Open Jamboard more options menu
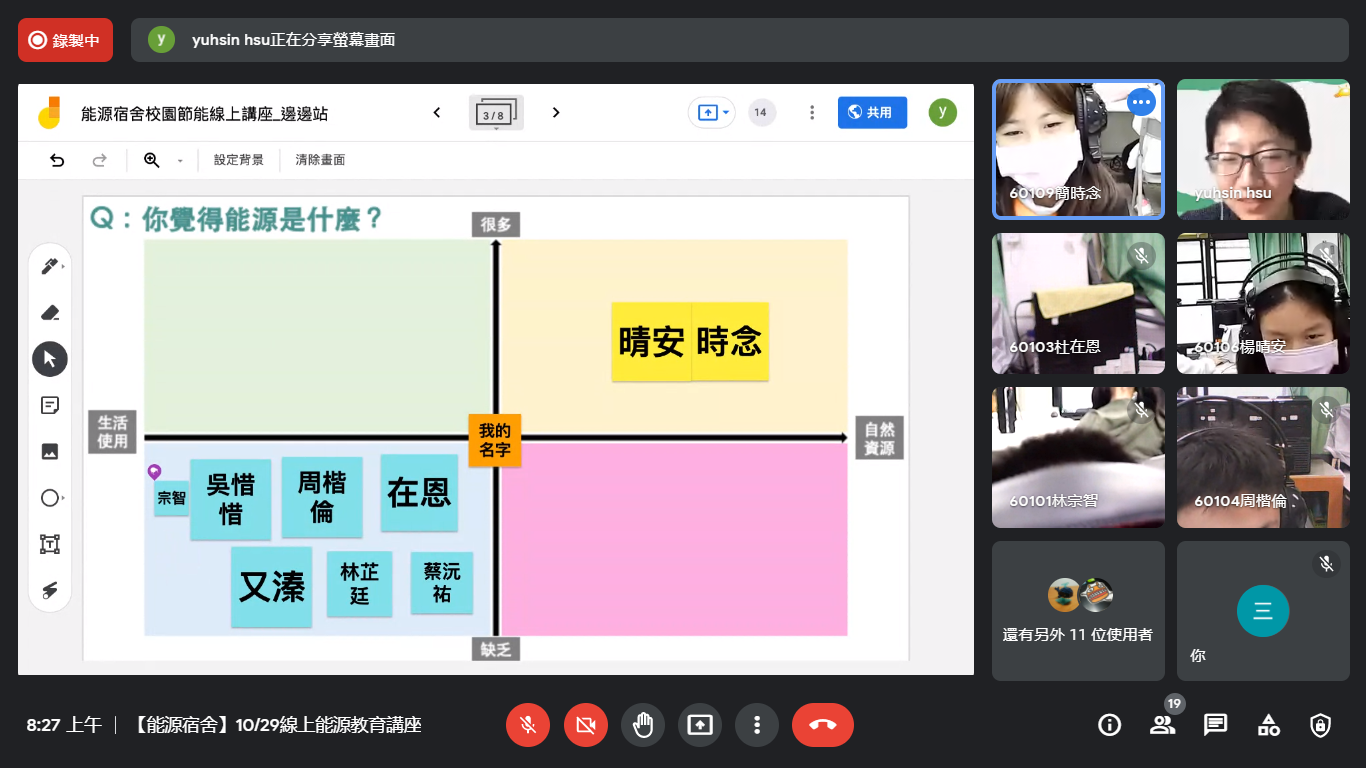1366x768 pixels. pos(812,113)
